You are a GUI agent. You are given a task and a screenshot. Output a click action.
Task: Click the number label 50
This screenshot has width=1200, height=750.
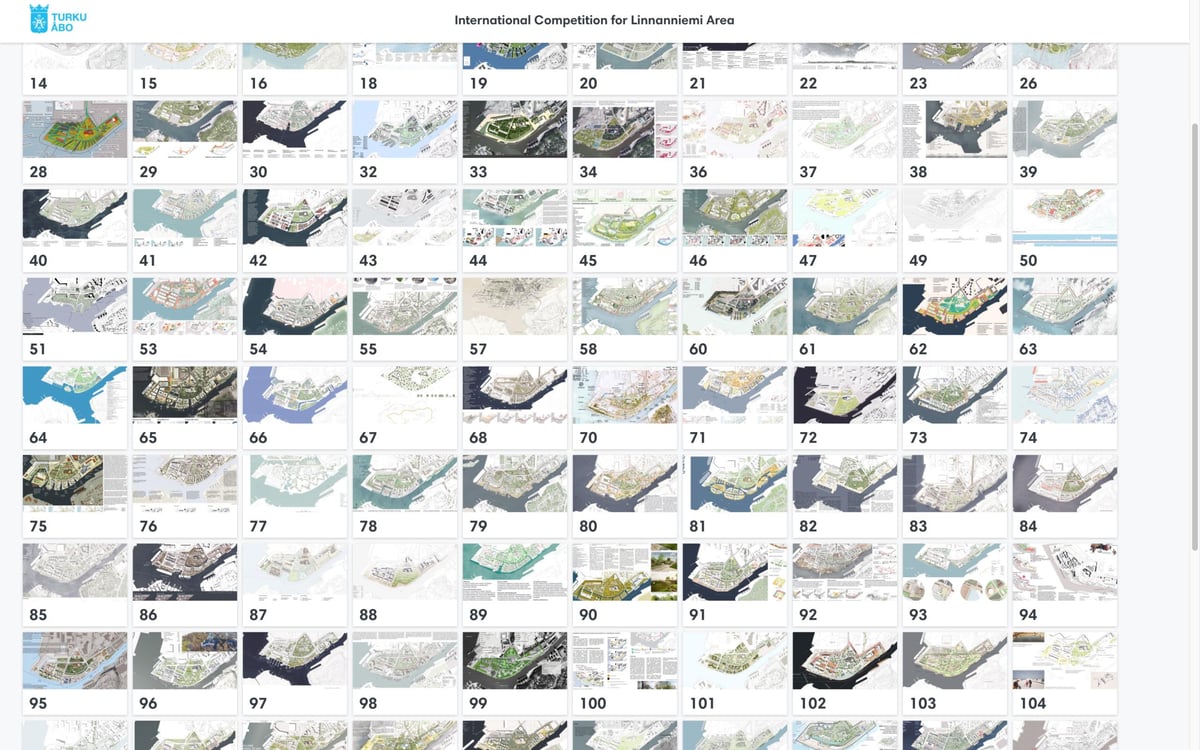point(1028,261)
